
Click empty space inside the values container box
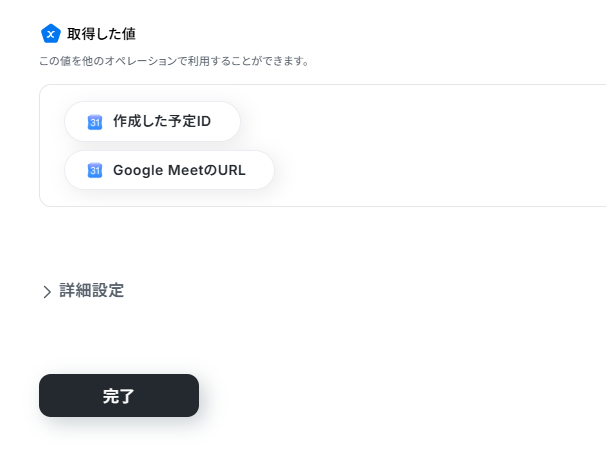[x=425, y=147]
